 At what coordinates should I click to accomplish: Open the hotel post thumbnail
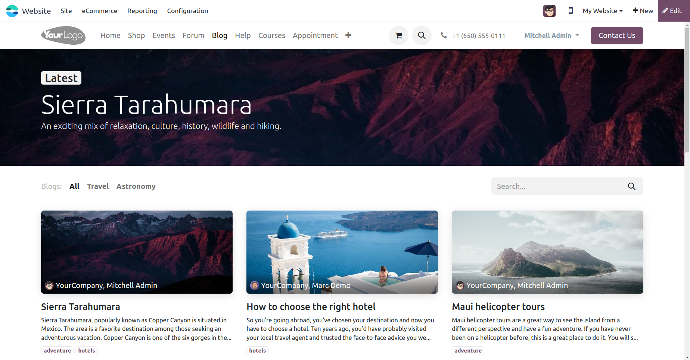(342, 252)
